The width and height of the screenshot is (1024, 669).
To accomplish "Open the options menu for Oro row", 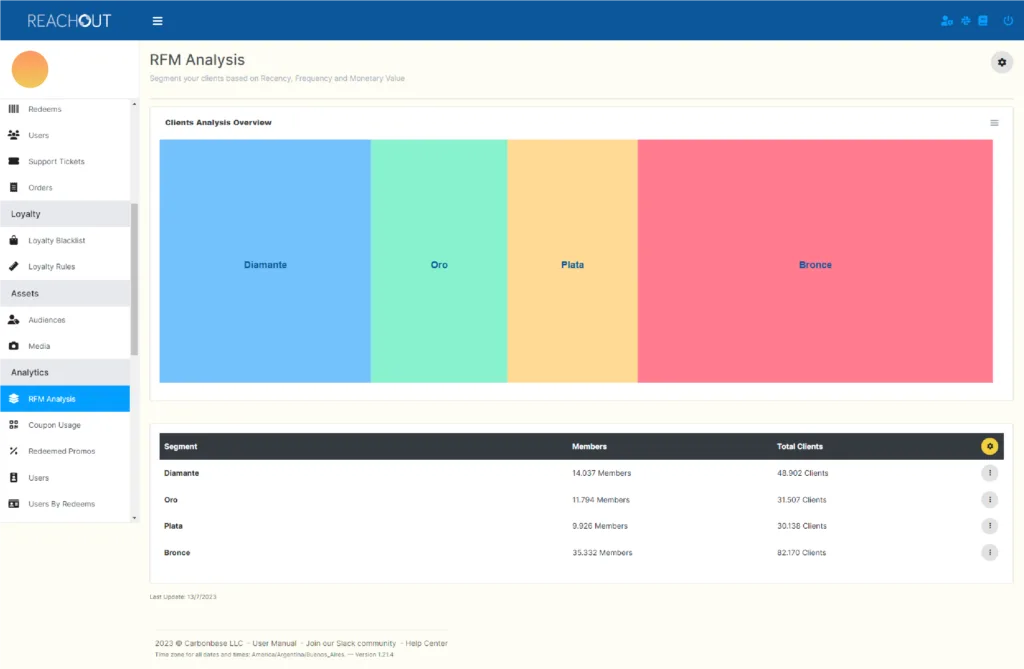I will (989, 500).
